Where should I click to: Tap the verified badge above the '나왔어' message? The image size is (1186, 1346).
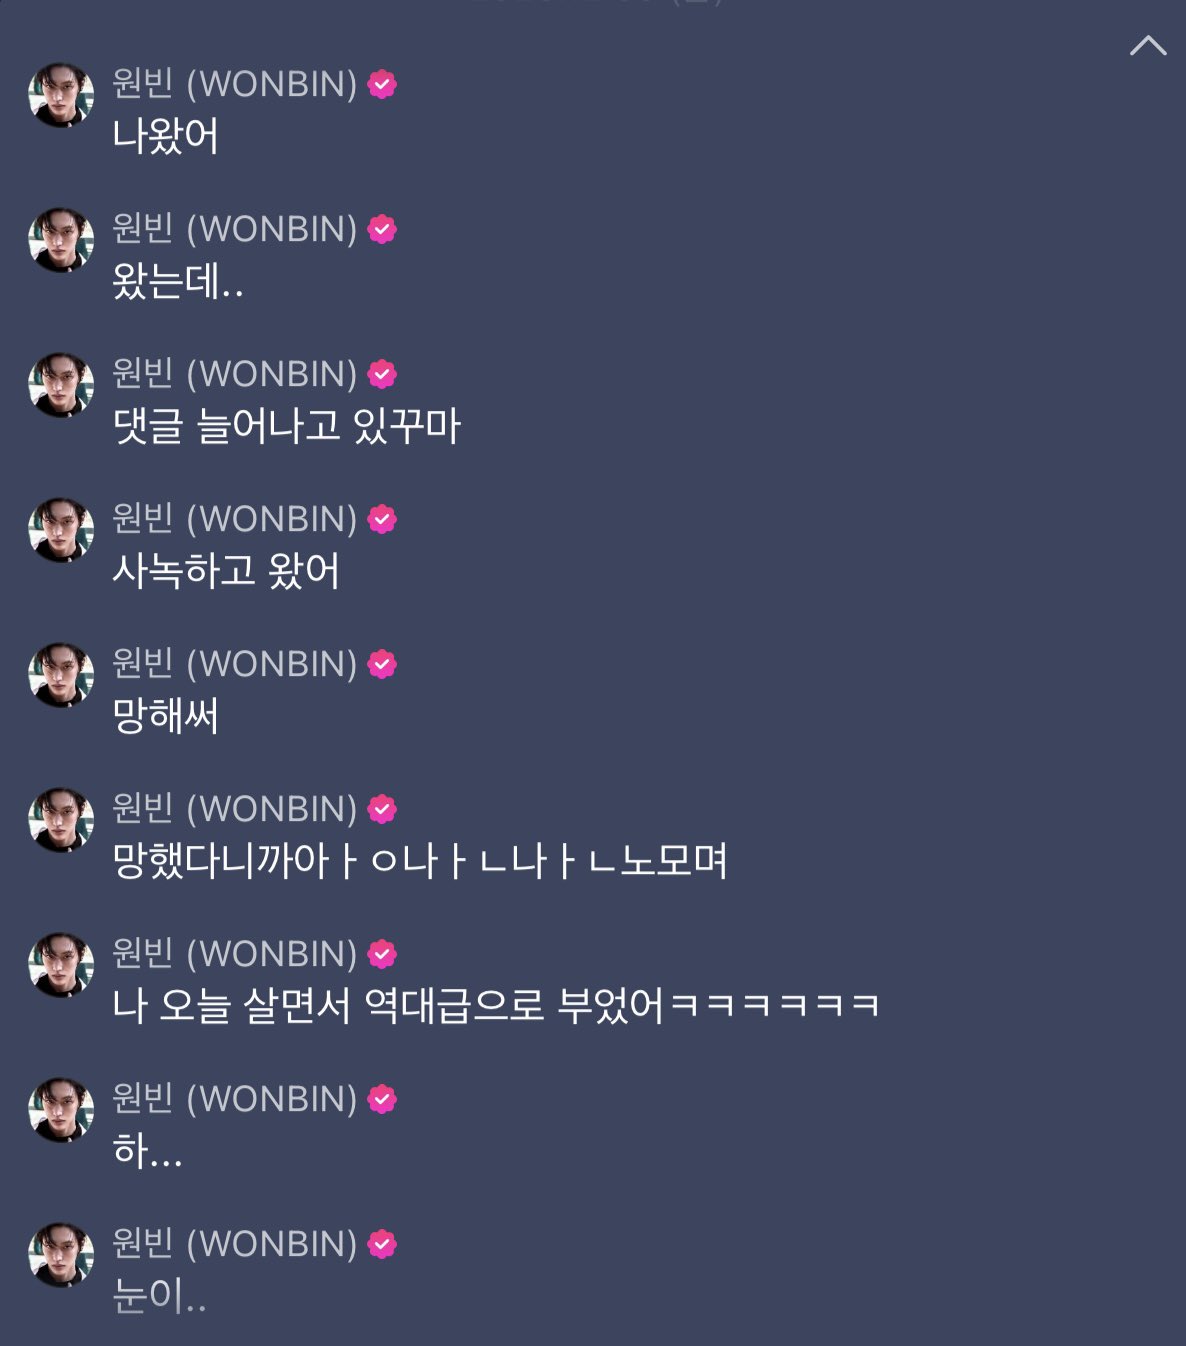[382, 85]
